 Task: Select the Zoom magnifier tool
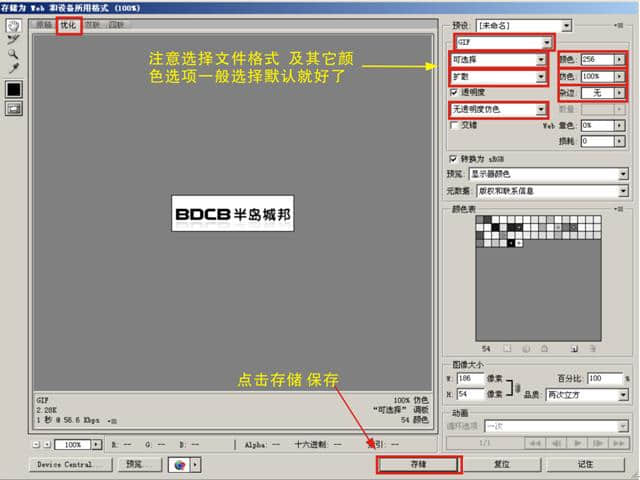click(x=14, y=54)
